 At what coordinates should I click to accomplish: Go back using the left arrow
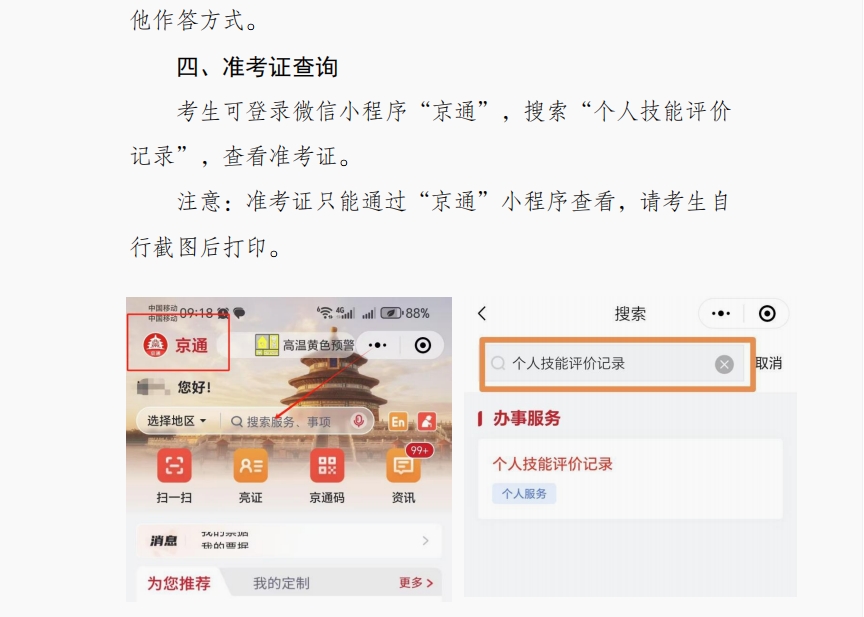(x=482, y=313)
